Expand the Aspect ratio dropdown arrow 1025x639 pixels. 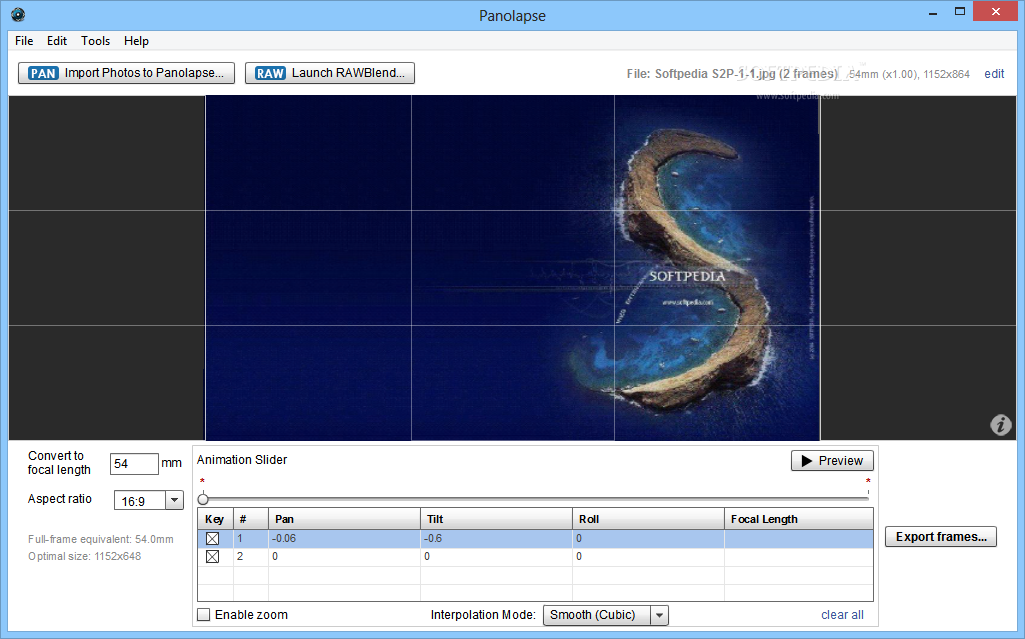pos(174,500)
